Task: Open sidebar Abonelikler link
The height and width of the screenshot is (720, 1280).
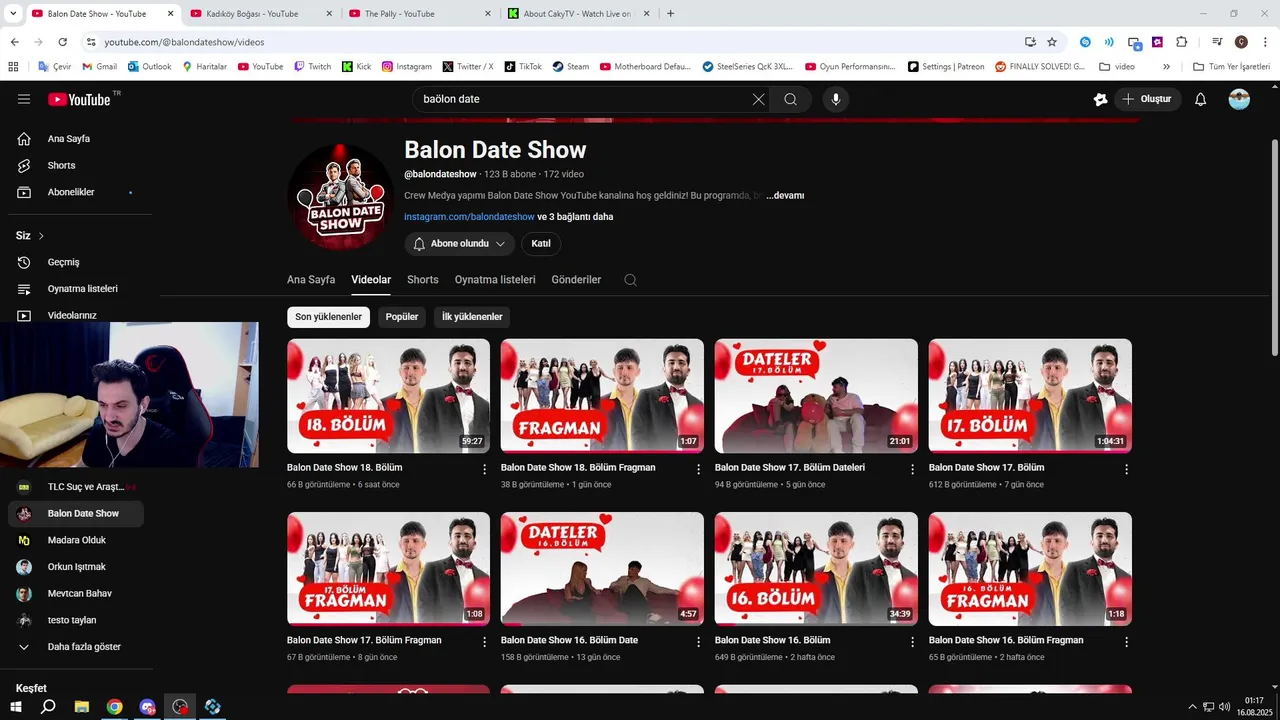Action: pyautogui.click(x=76, y=192)
